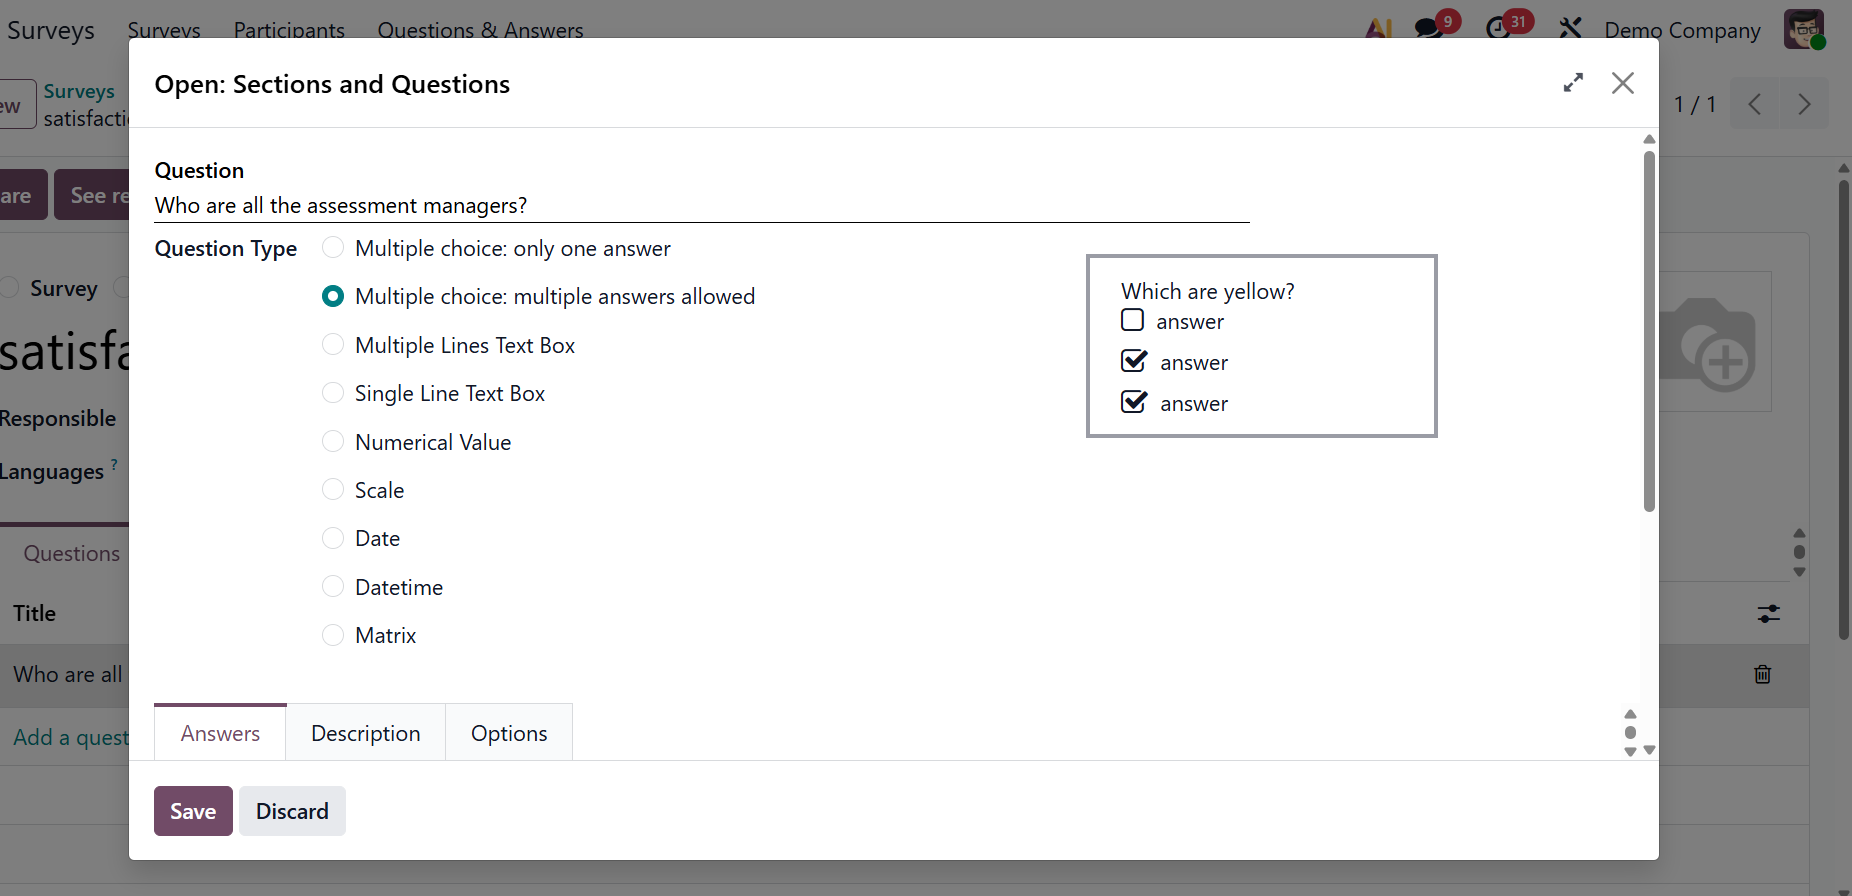
Task: Go to the previous record arrow
Action: pos(1754,104)
